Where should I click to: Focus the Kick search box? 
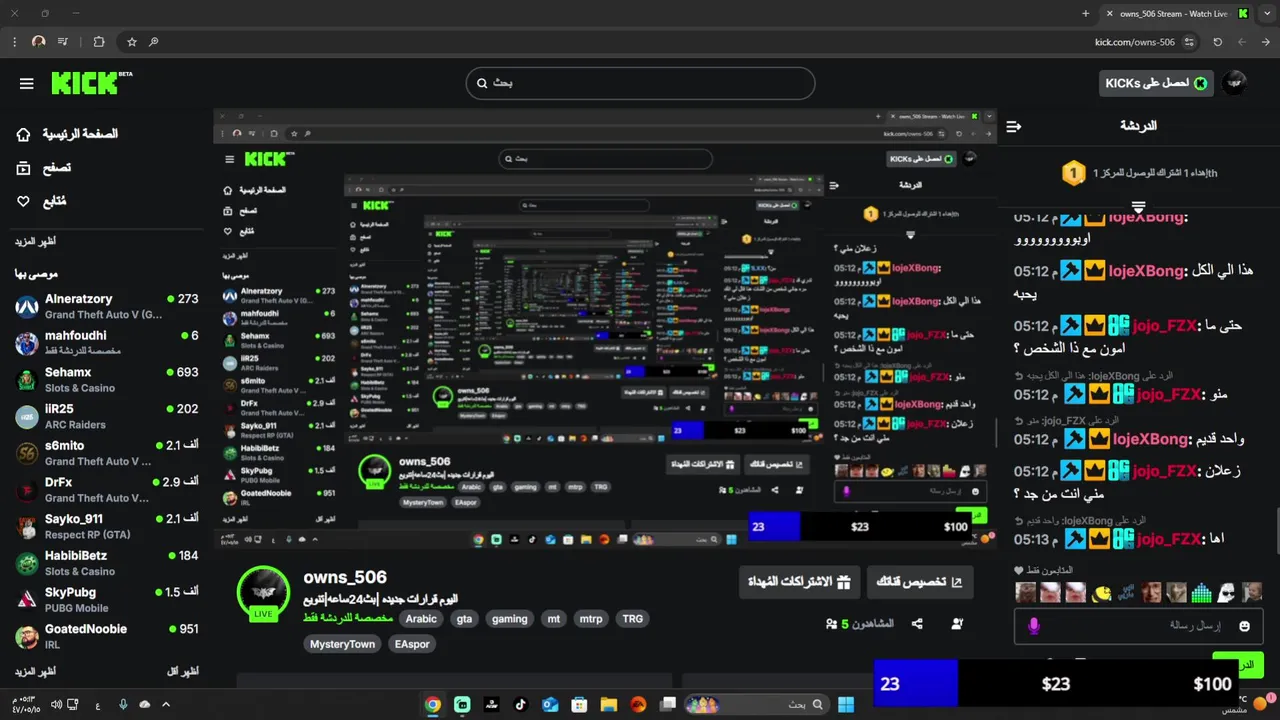click(640, 83)
